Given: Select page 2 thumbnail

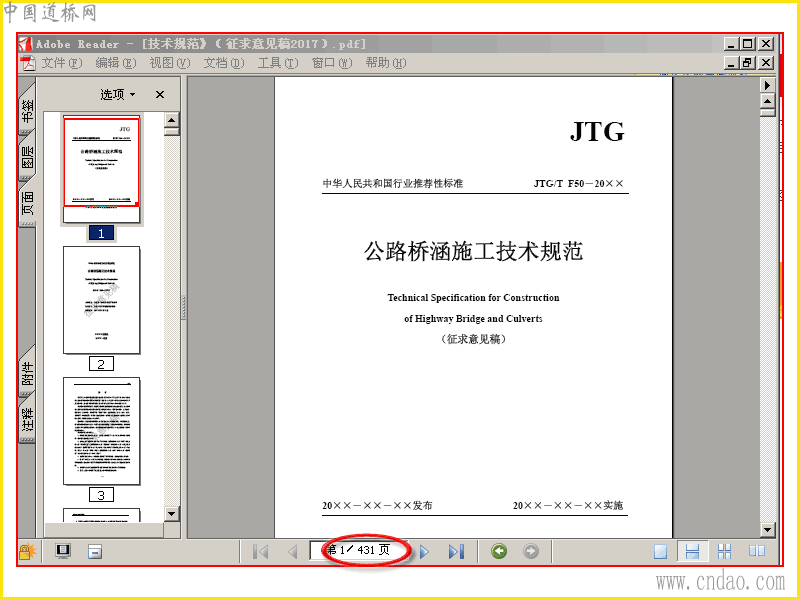Looking at the screenshot, I should click(x=102, y=300).
